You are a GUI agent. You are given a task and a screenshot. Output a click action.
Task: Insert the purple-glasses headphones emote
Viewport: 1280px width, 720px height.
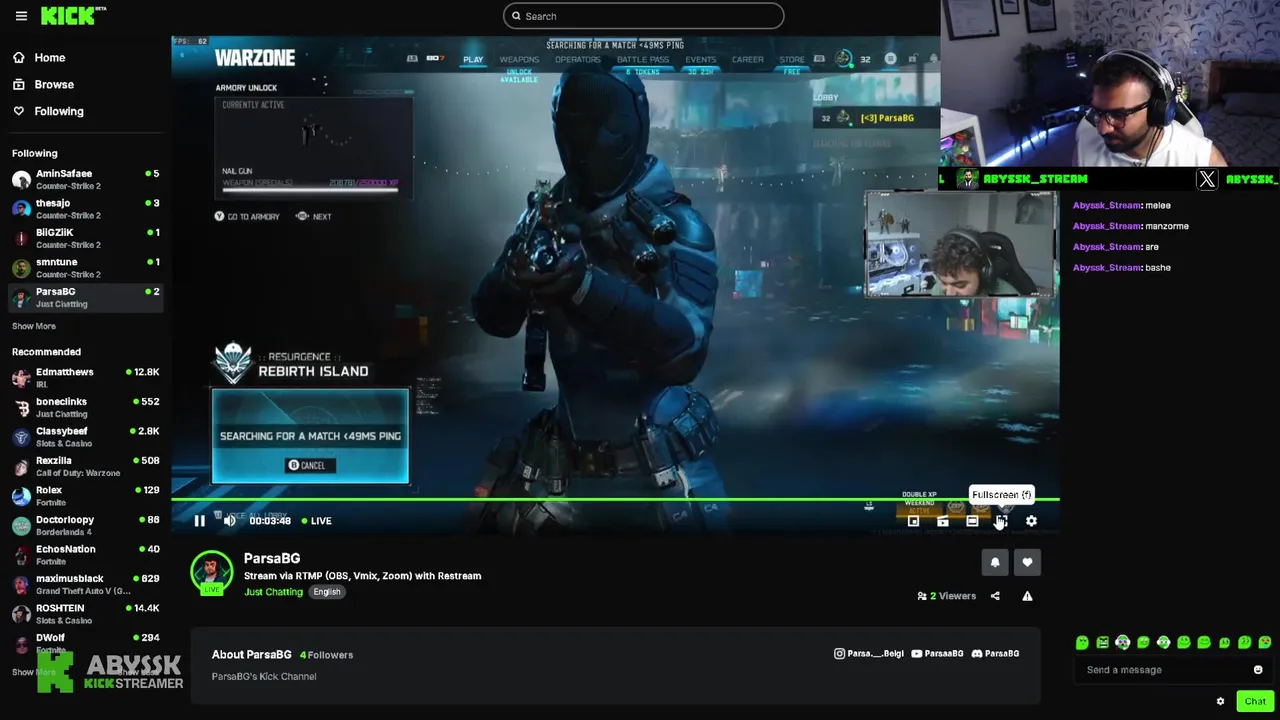1123,643
